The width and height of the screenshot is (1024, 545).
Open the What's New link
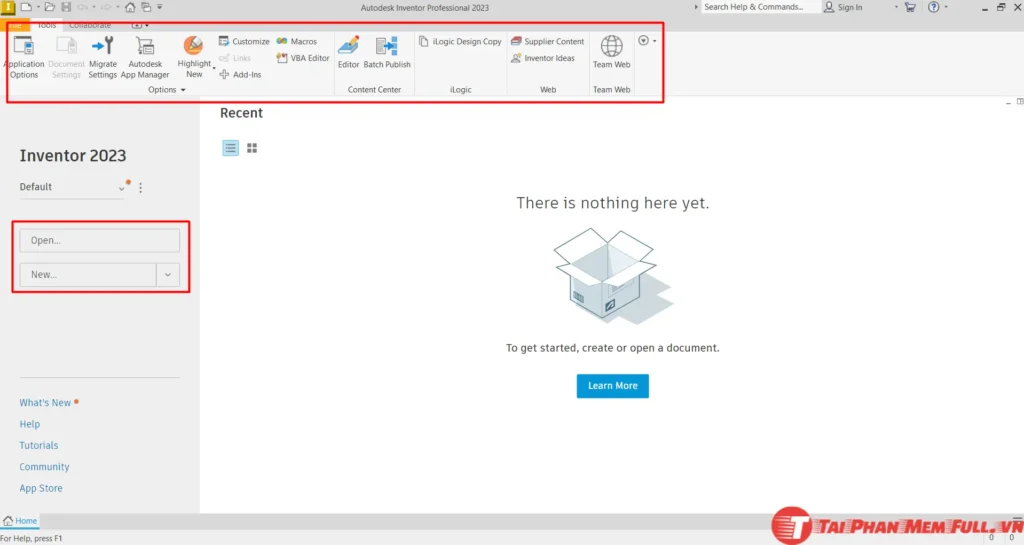tap(45, 403)
